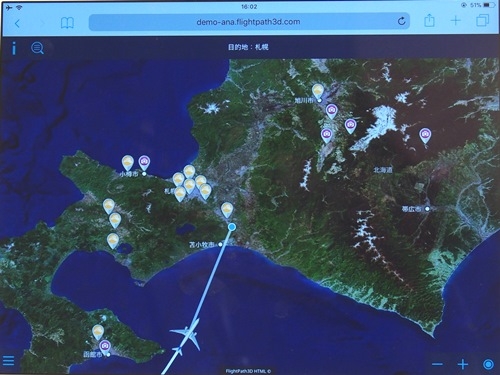Open the hamburger menu at bottom left
The width and height of the screenshot is (500, 375).
(8, 360)
